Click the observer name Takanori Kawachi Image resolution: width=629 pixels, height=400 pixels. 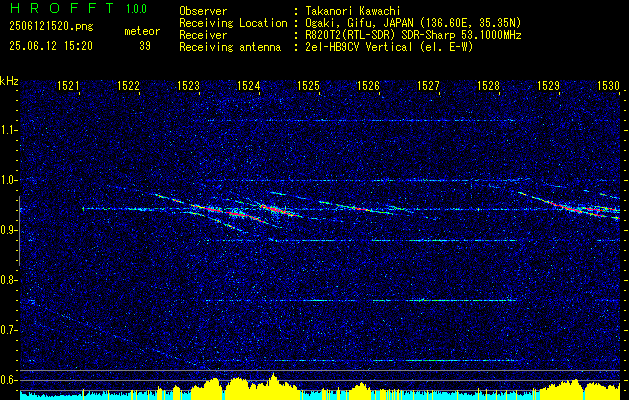click(353, 11)
